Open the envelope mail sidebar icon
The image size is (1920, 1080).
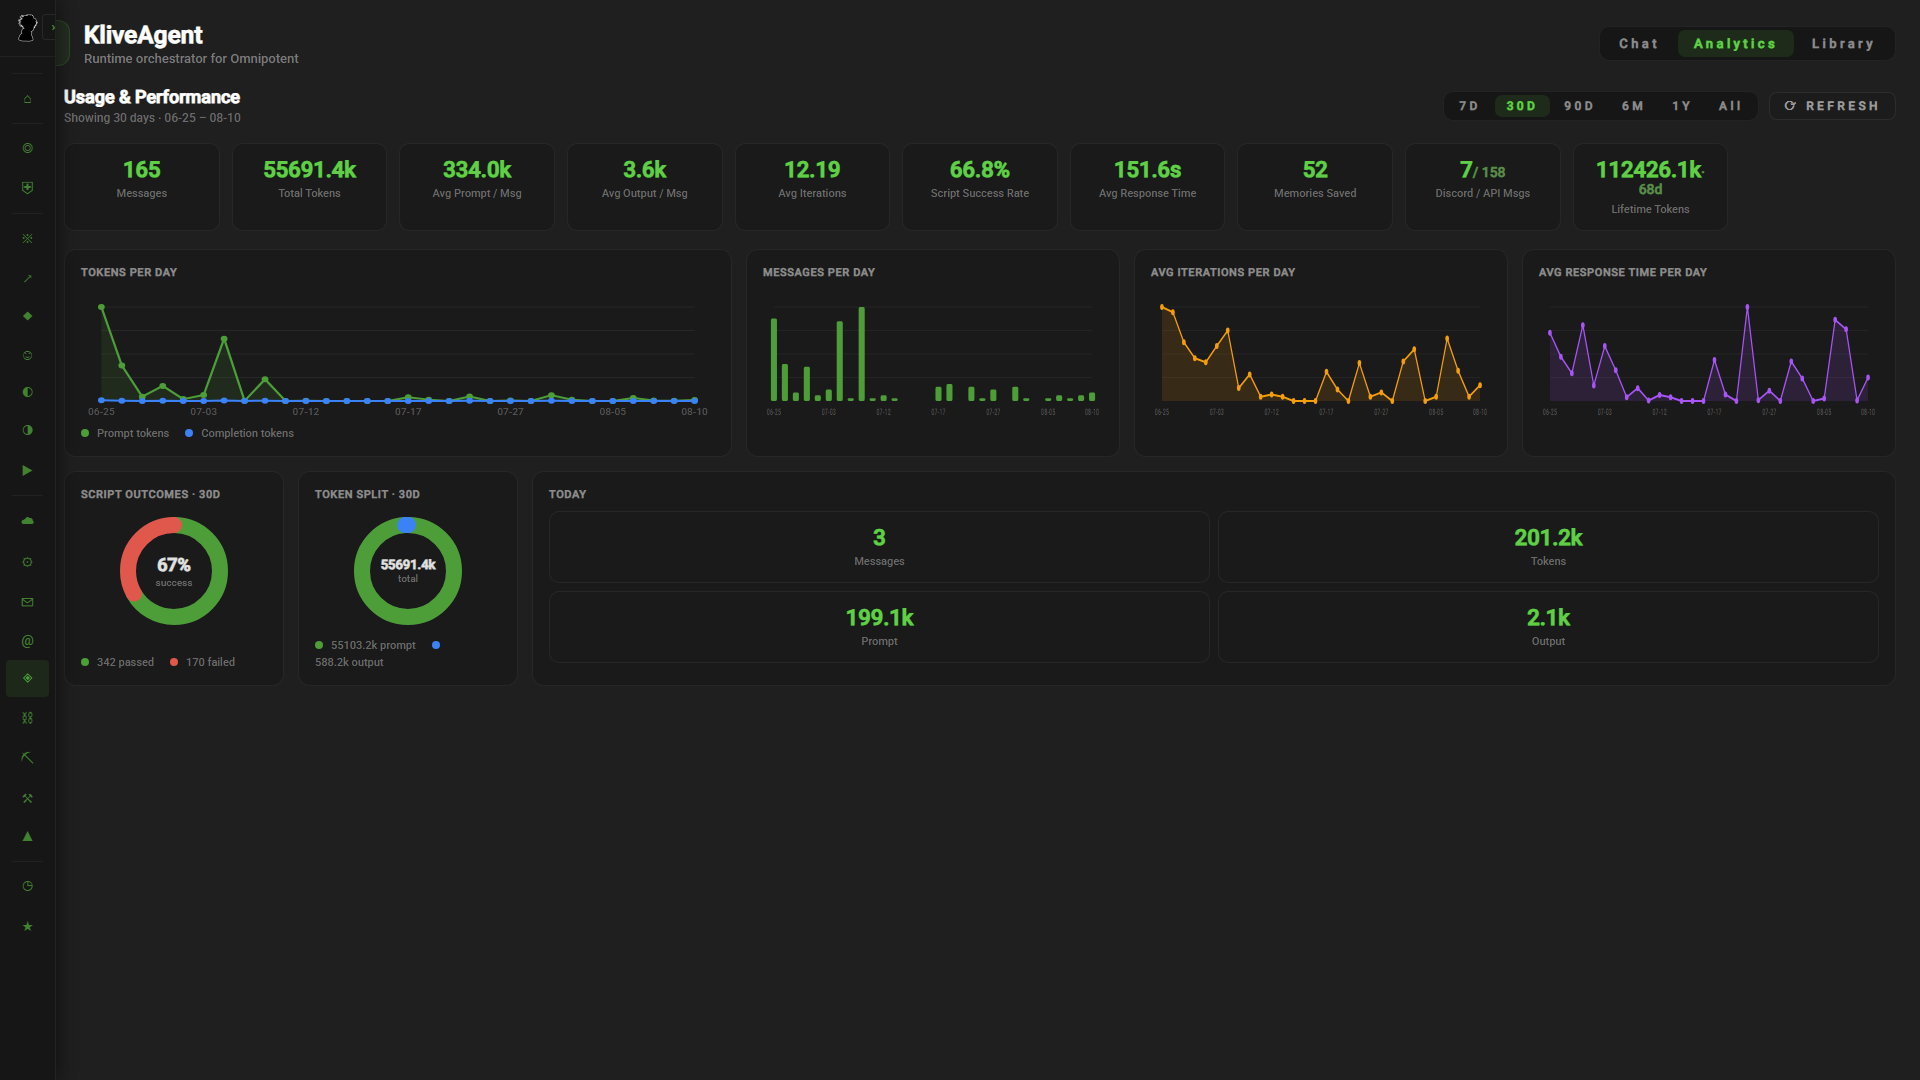pyautogui.click(x=27, y=602)
